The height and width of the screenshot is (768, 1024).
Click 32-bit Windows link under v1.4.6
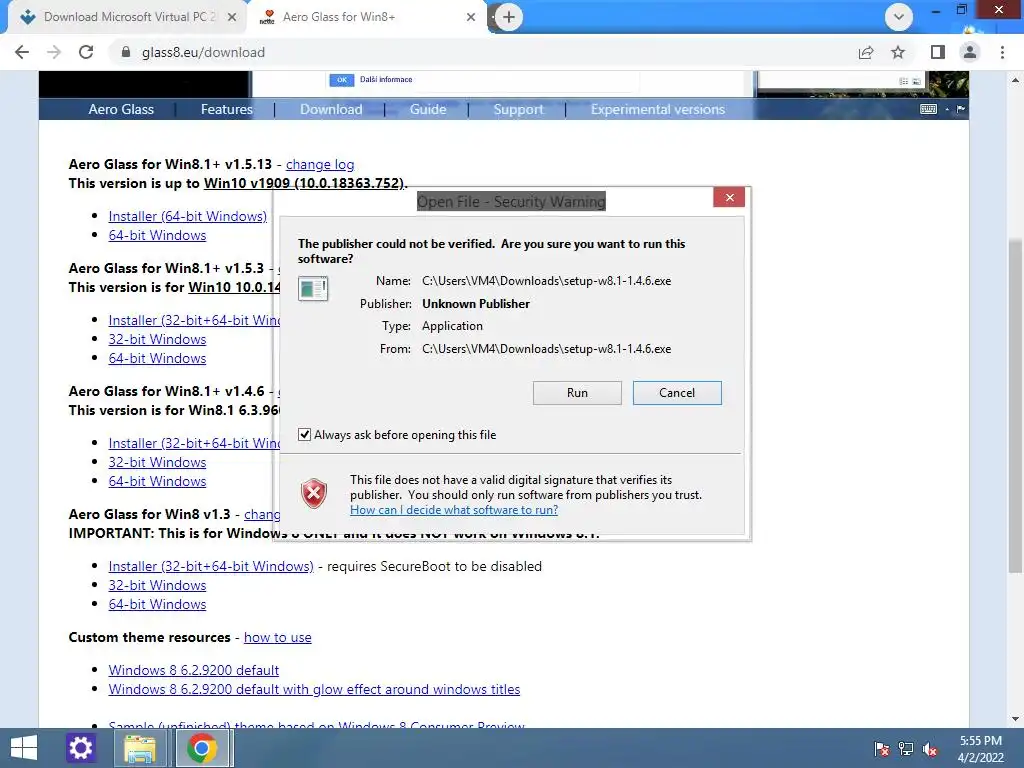(x=157, y=462)
